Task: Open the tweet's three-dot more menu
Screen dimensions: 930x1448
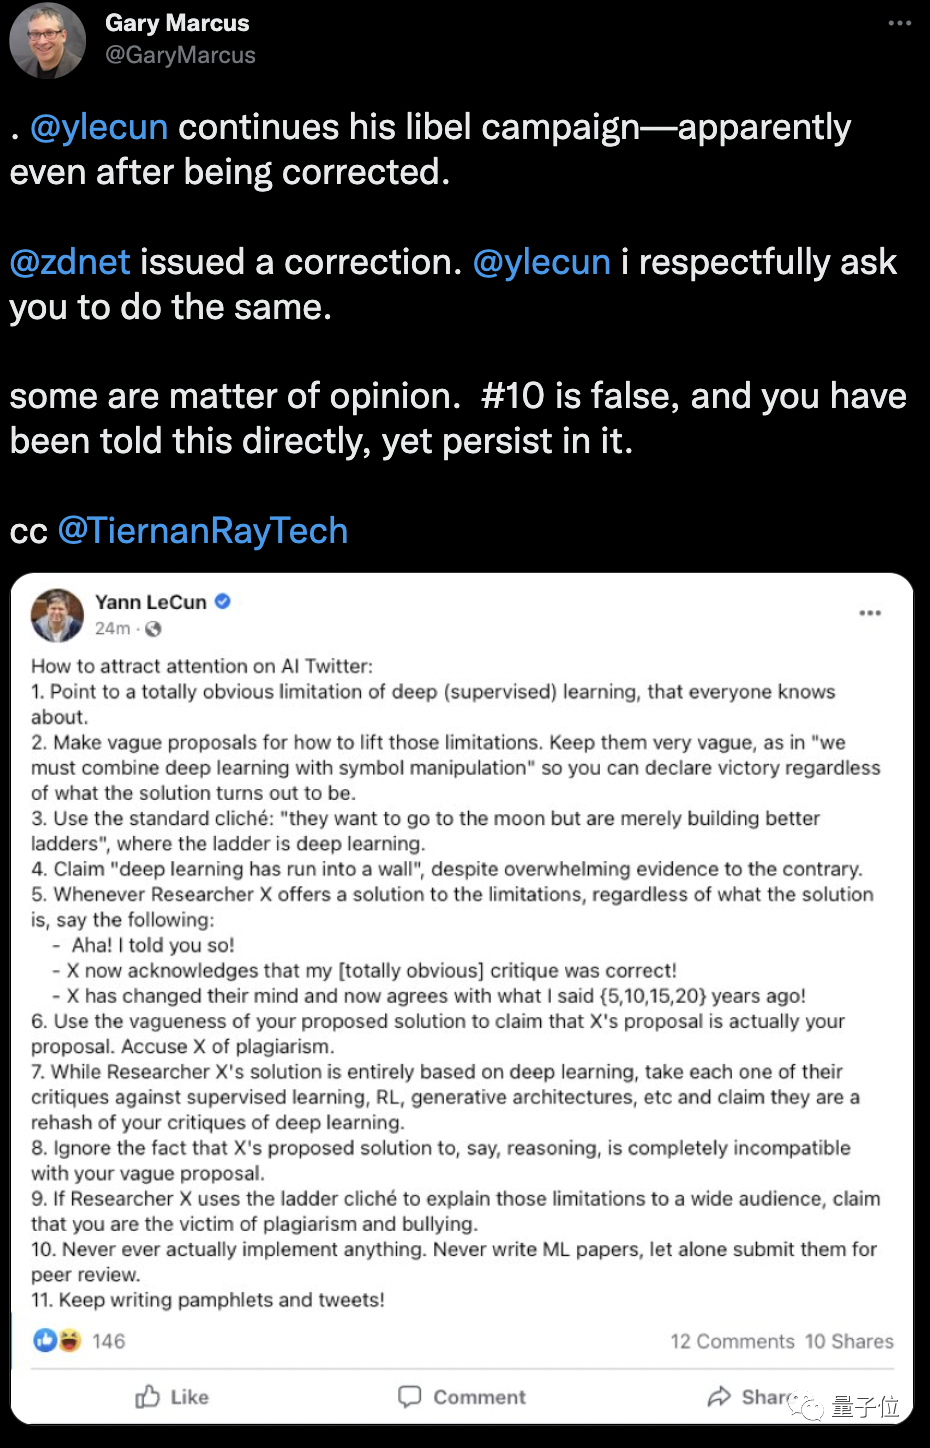Action: click(899, 23)
